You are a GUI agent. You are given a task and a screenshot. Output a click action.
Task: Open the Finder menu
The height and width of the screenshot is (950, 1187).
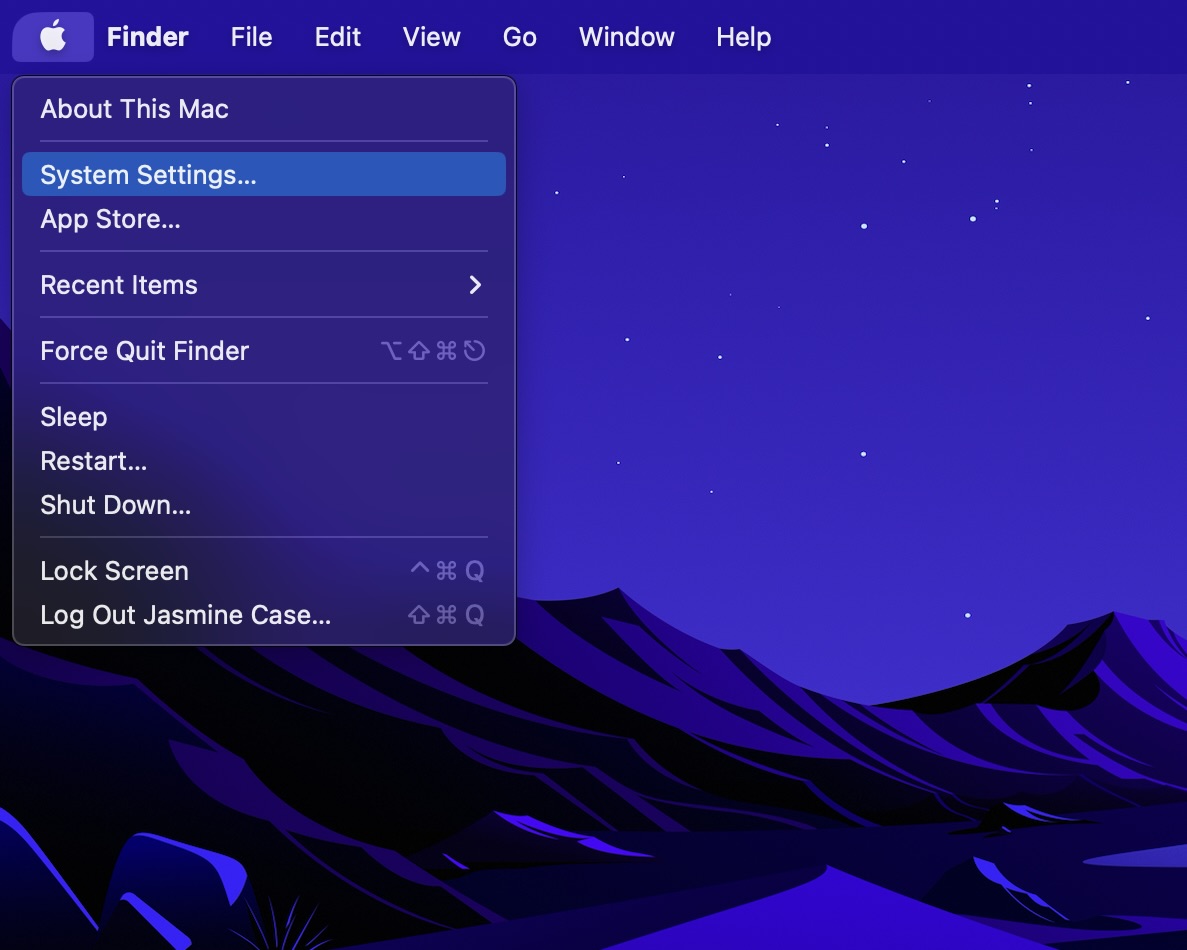click(x=148, y=36)
